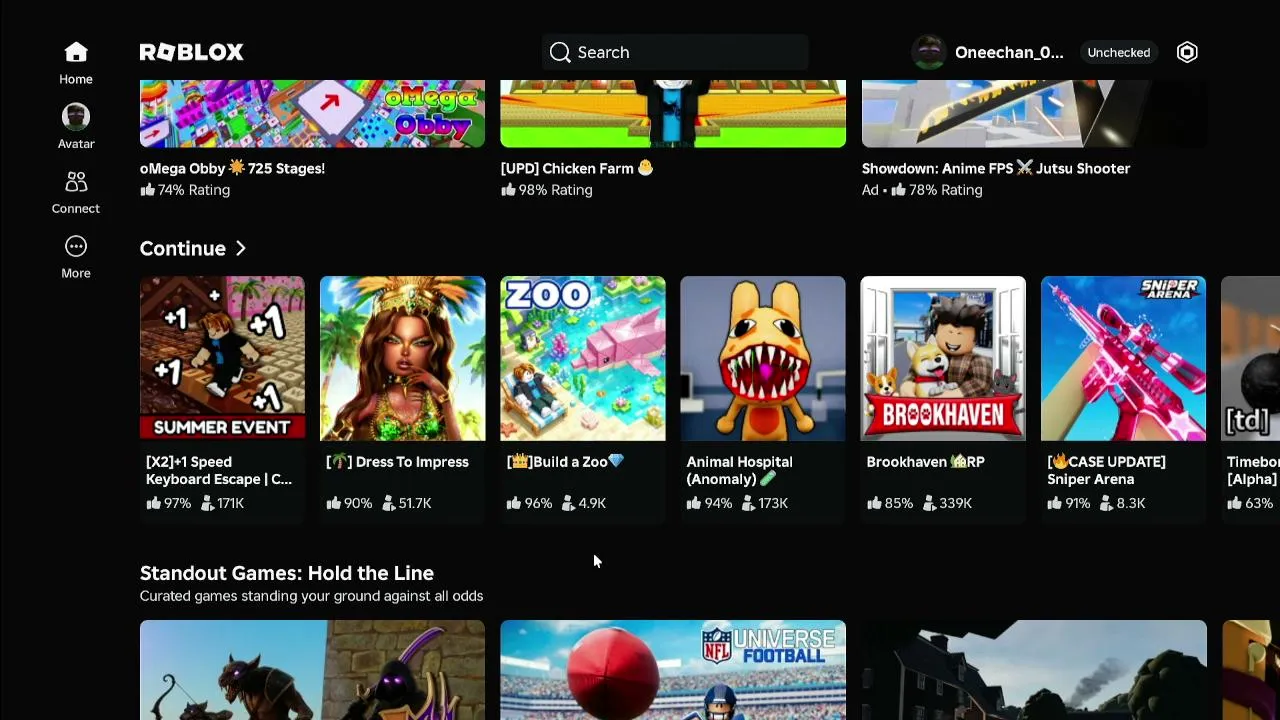Click the oMega Obby 725 Stages title
Screen dimensions: 1280x720
232,168
